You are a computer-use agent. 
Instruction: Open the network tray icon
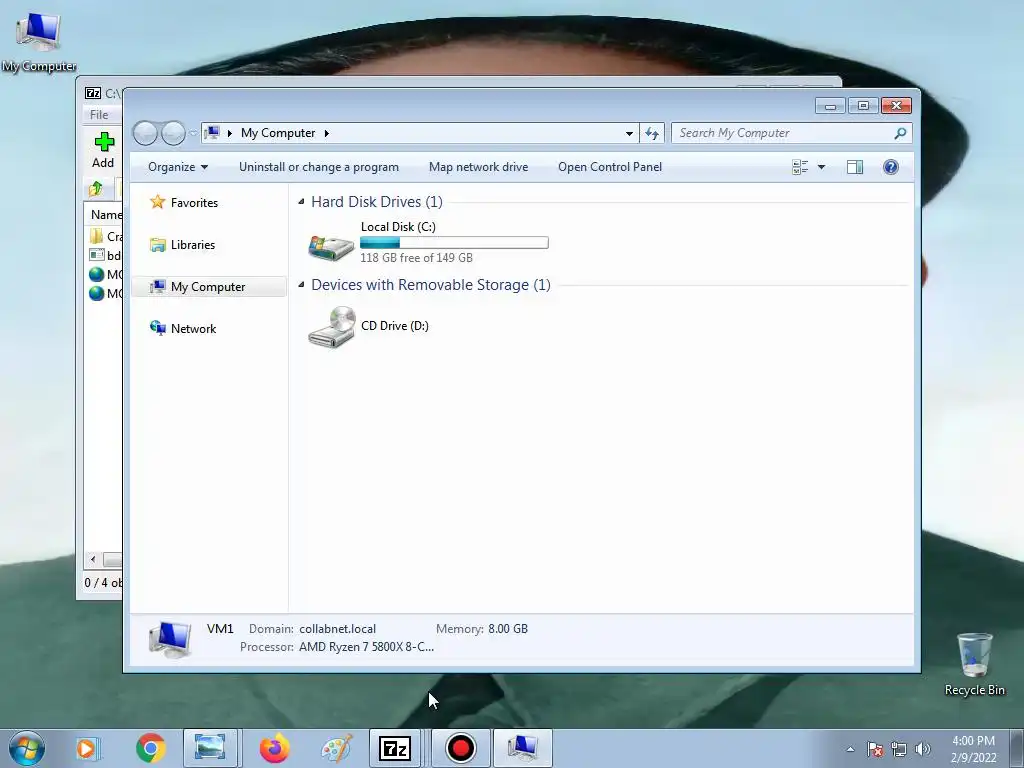click(899, 749)
